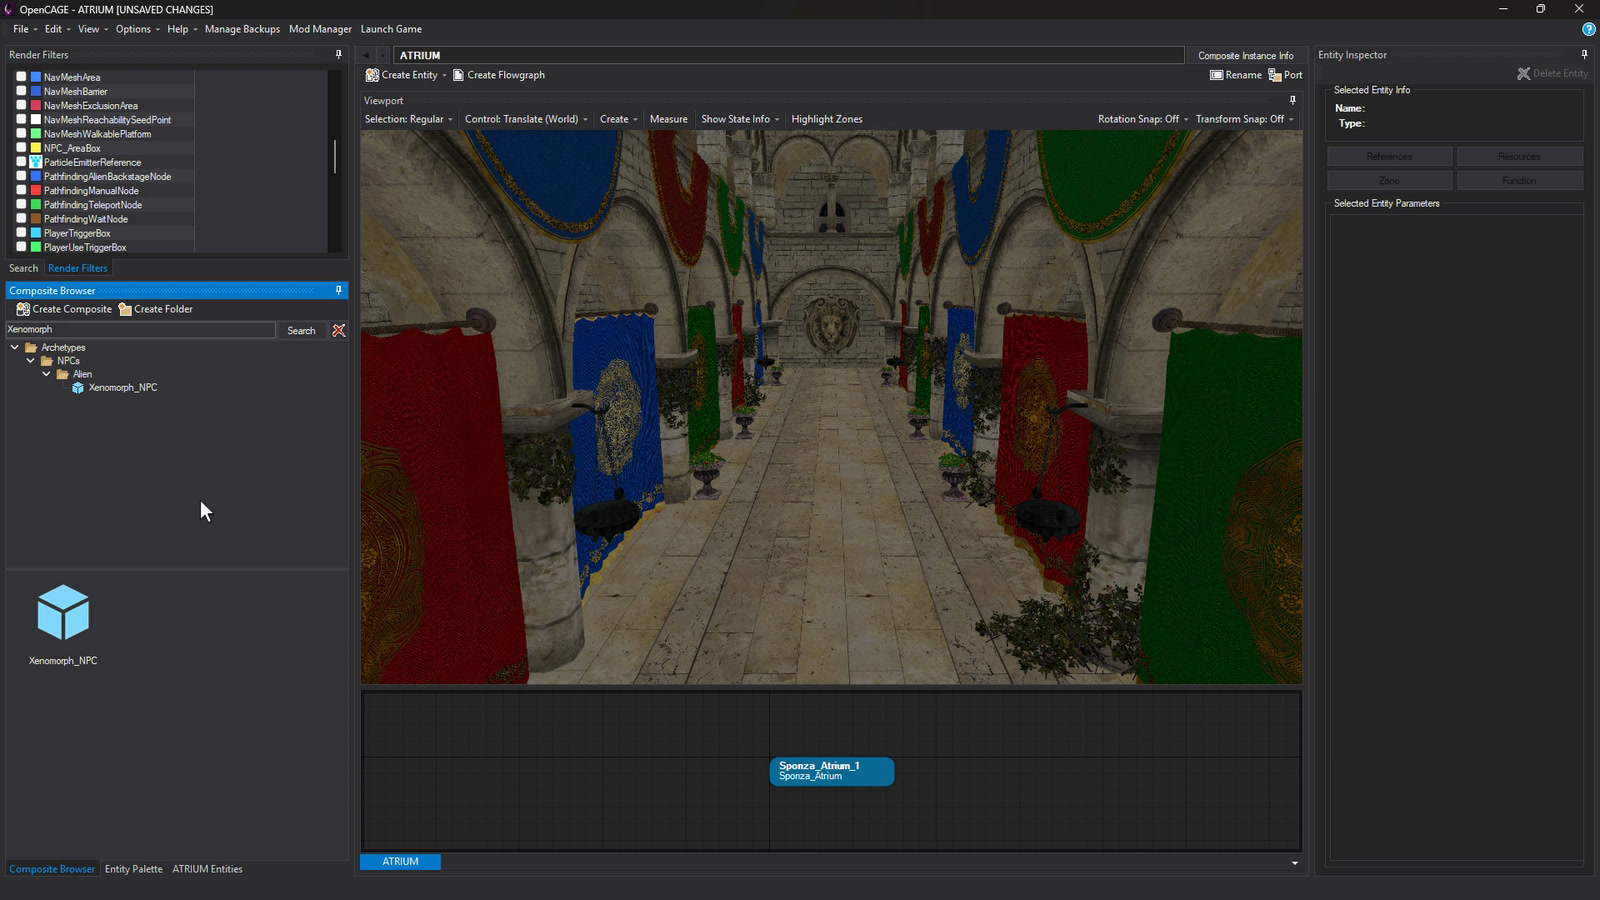Click the Search button beside Xenomorph field

click(x=301, y=330)
